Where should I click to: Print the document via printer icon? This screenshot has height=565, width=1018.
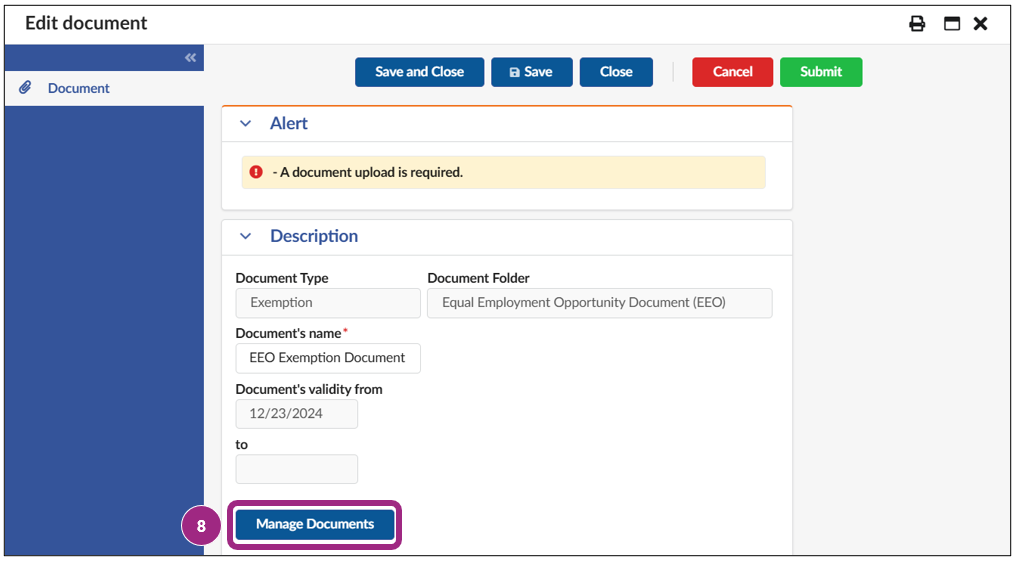click(x=917, y=24)
